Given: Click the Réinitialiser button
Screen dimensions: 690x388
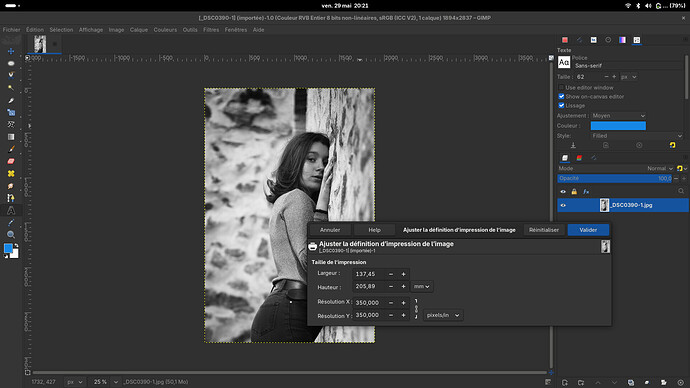Looking at the screenshot, I should (544, 230).
